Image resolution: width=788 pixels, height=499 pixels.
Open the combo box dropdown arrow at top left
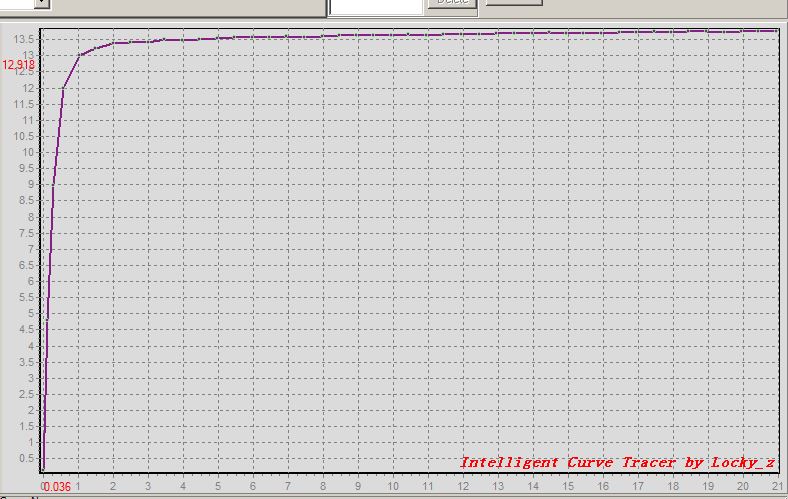tap(42, 4)
